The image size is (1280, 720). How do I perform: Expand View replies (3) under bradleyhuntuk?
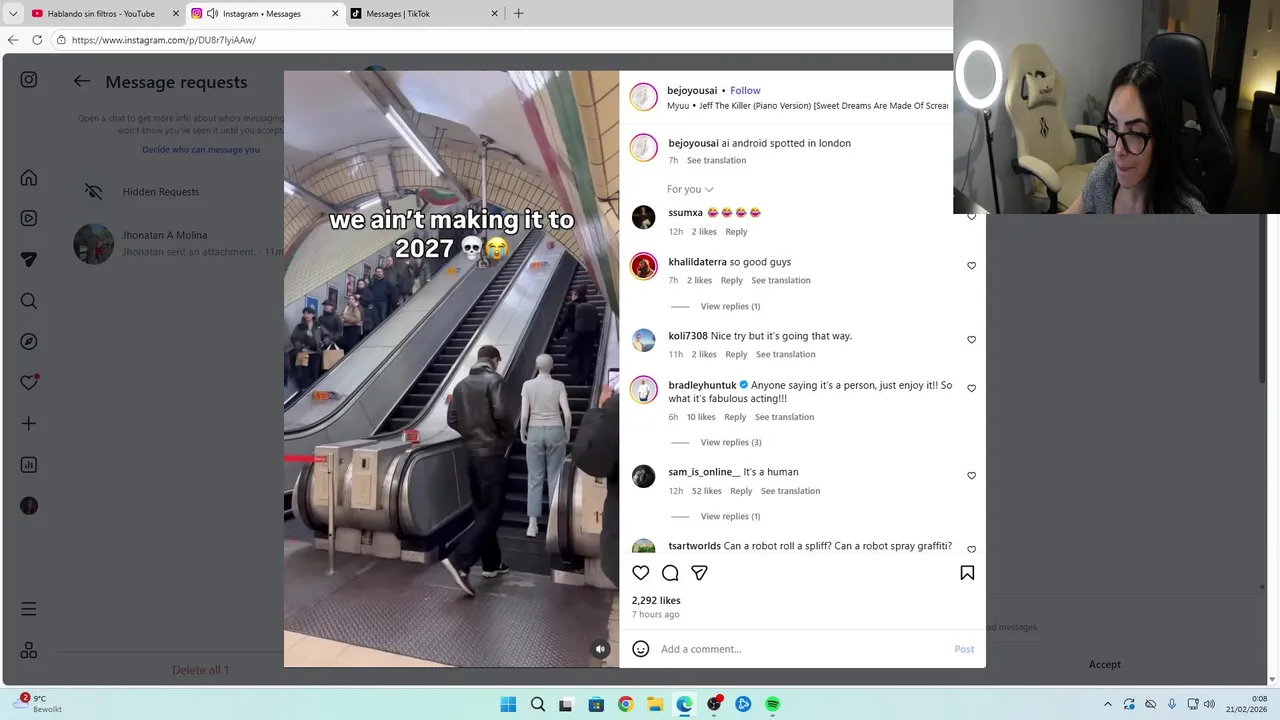730,442
